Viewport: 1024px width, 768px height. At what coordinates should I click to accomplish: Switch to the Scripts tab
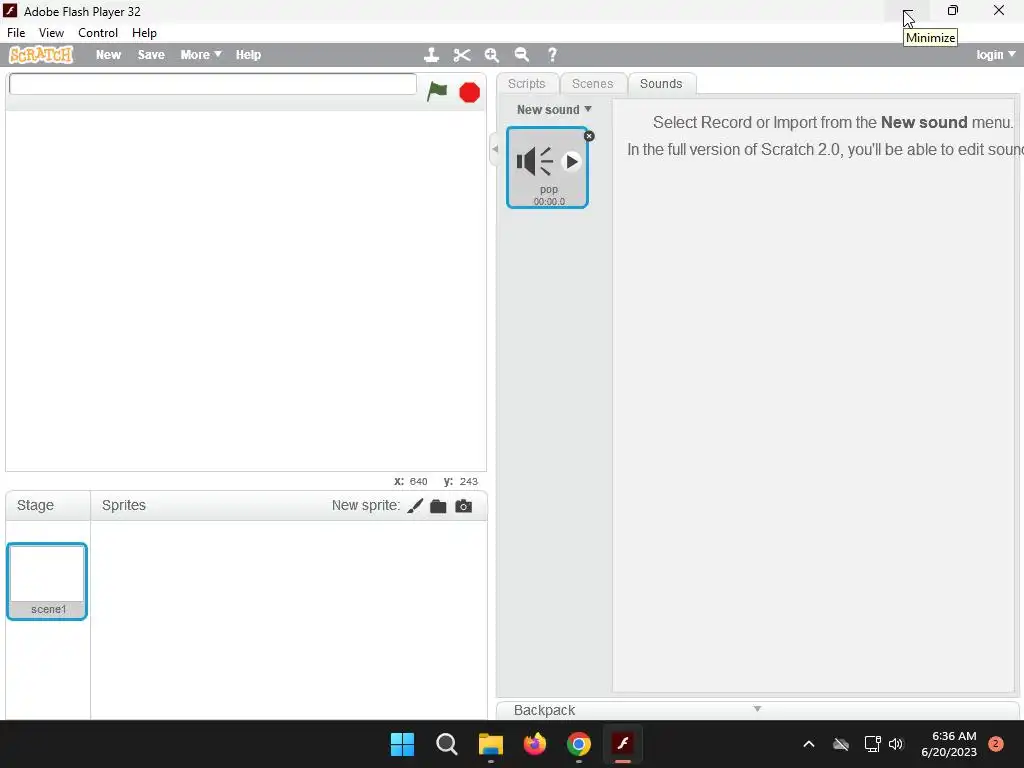(x=526, y=84)
